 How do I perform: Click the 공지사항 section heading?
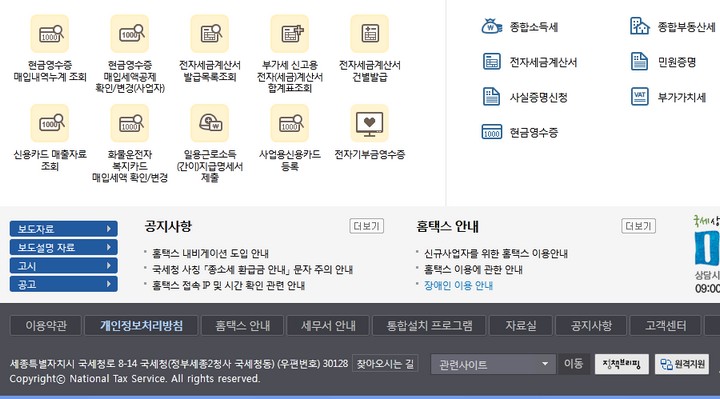tap(168, 226)
